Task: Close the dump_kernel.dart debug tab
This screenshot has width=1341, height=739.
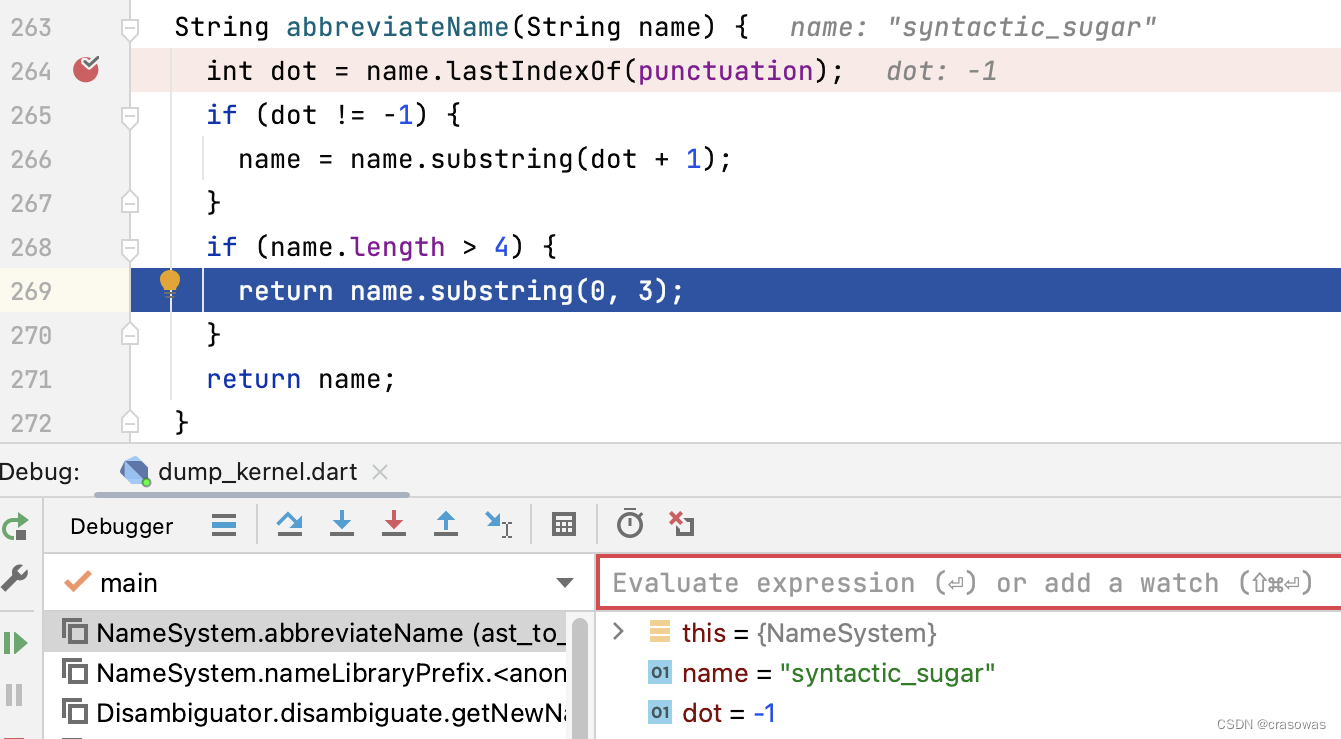Action: click(380, 472)
